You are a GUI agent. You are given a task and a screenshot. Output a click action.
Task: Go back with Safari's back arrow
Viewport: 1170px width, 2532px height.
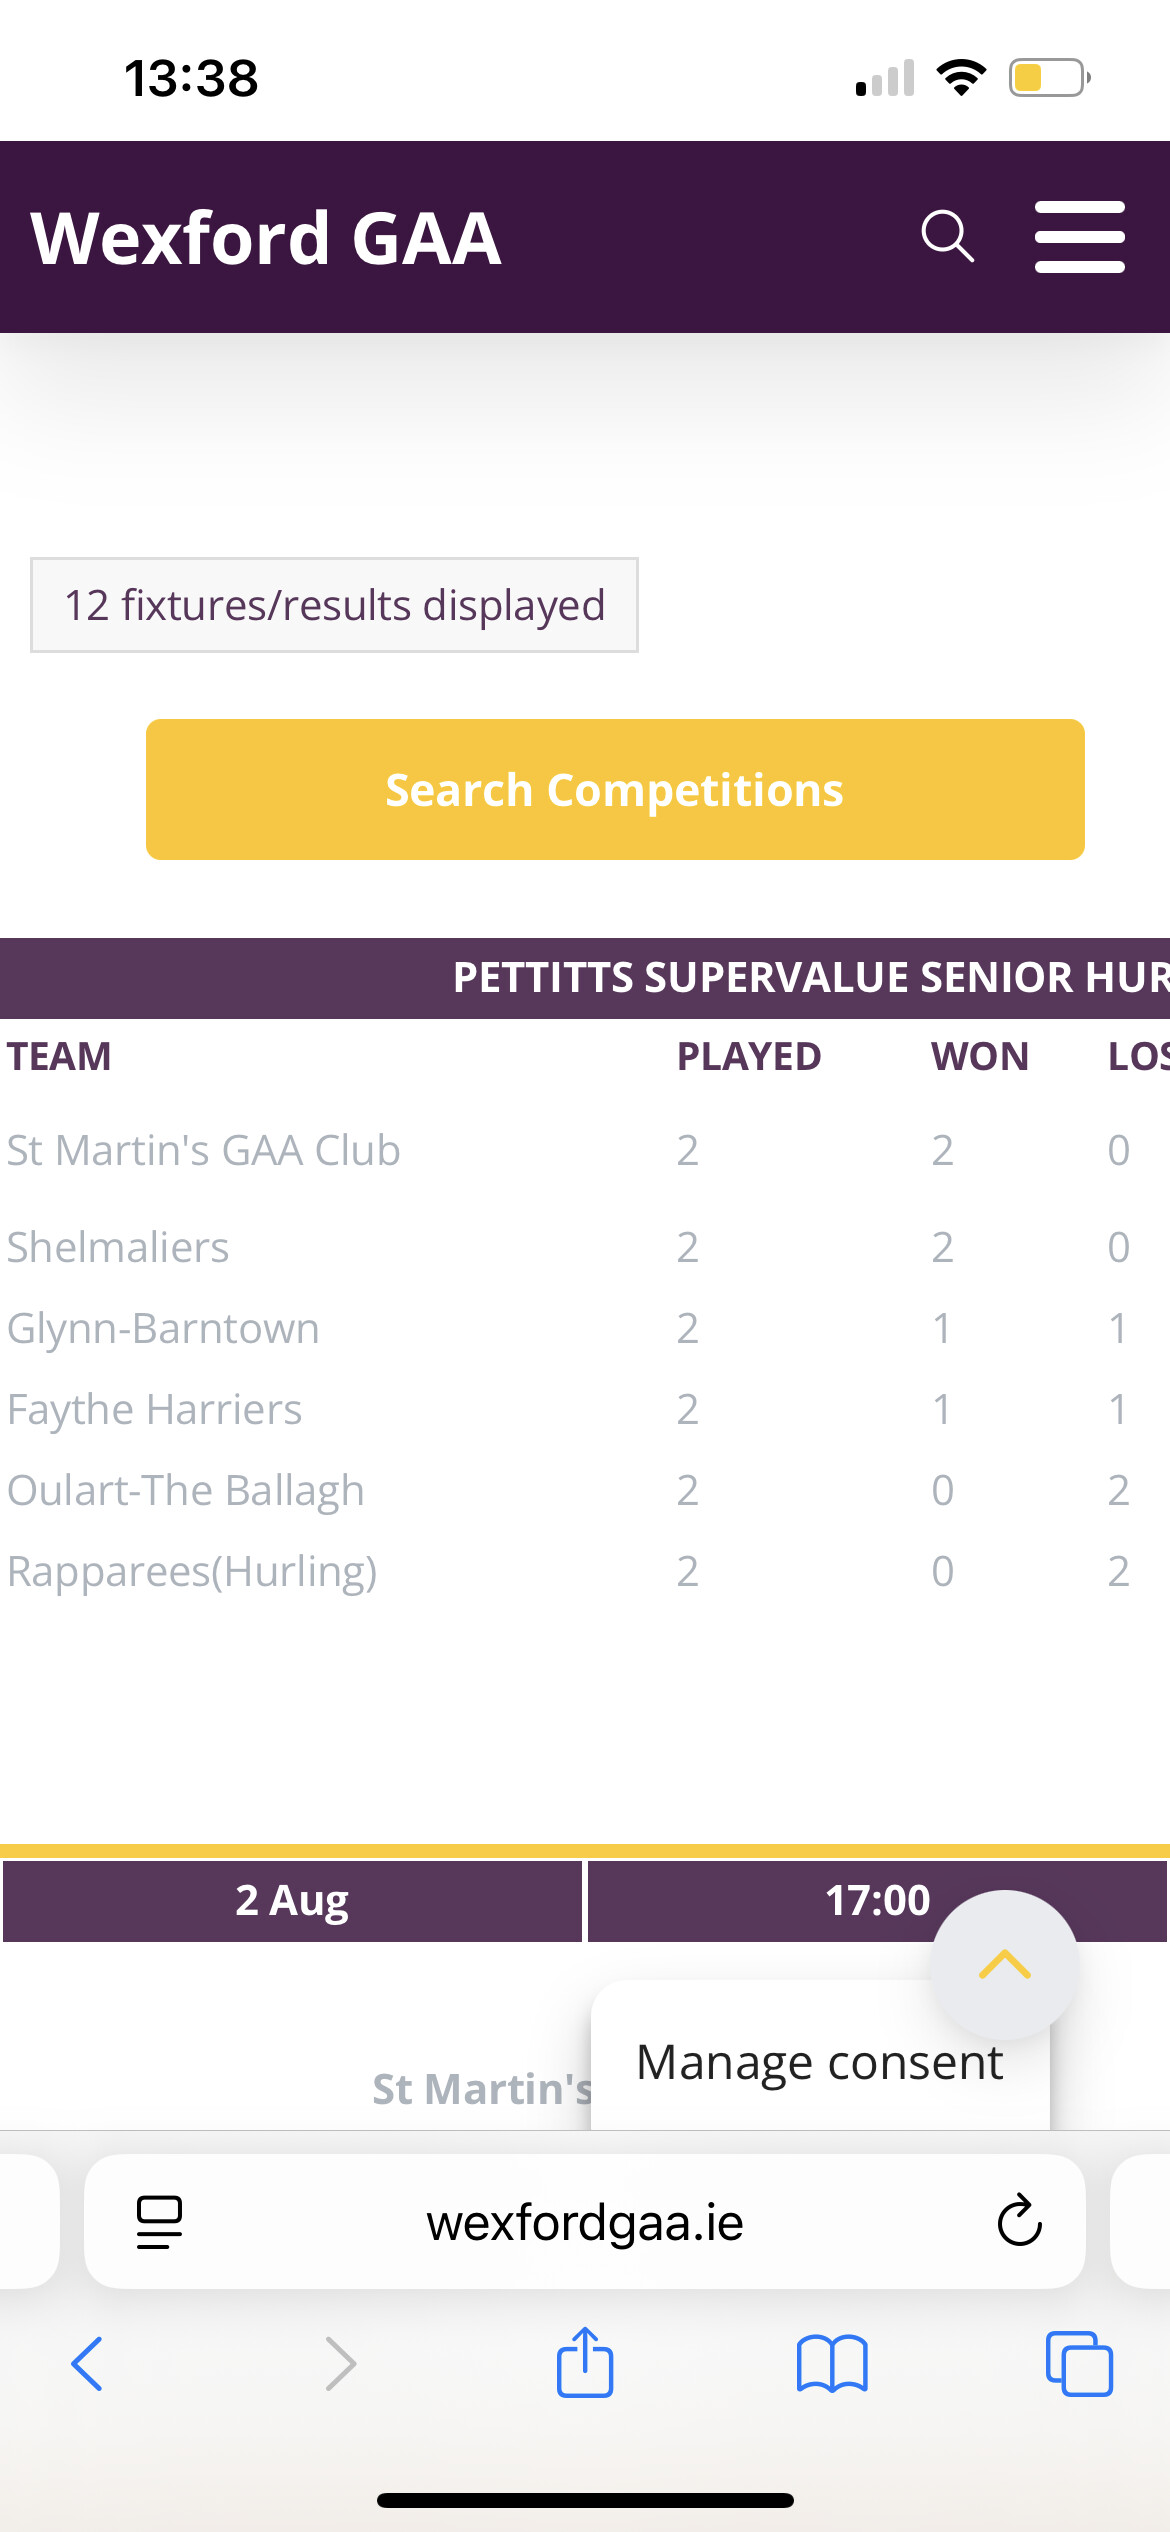(87, 2364)
